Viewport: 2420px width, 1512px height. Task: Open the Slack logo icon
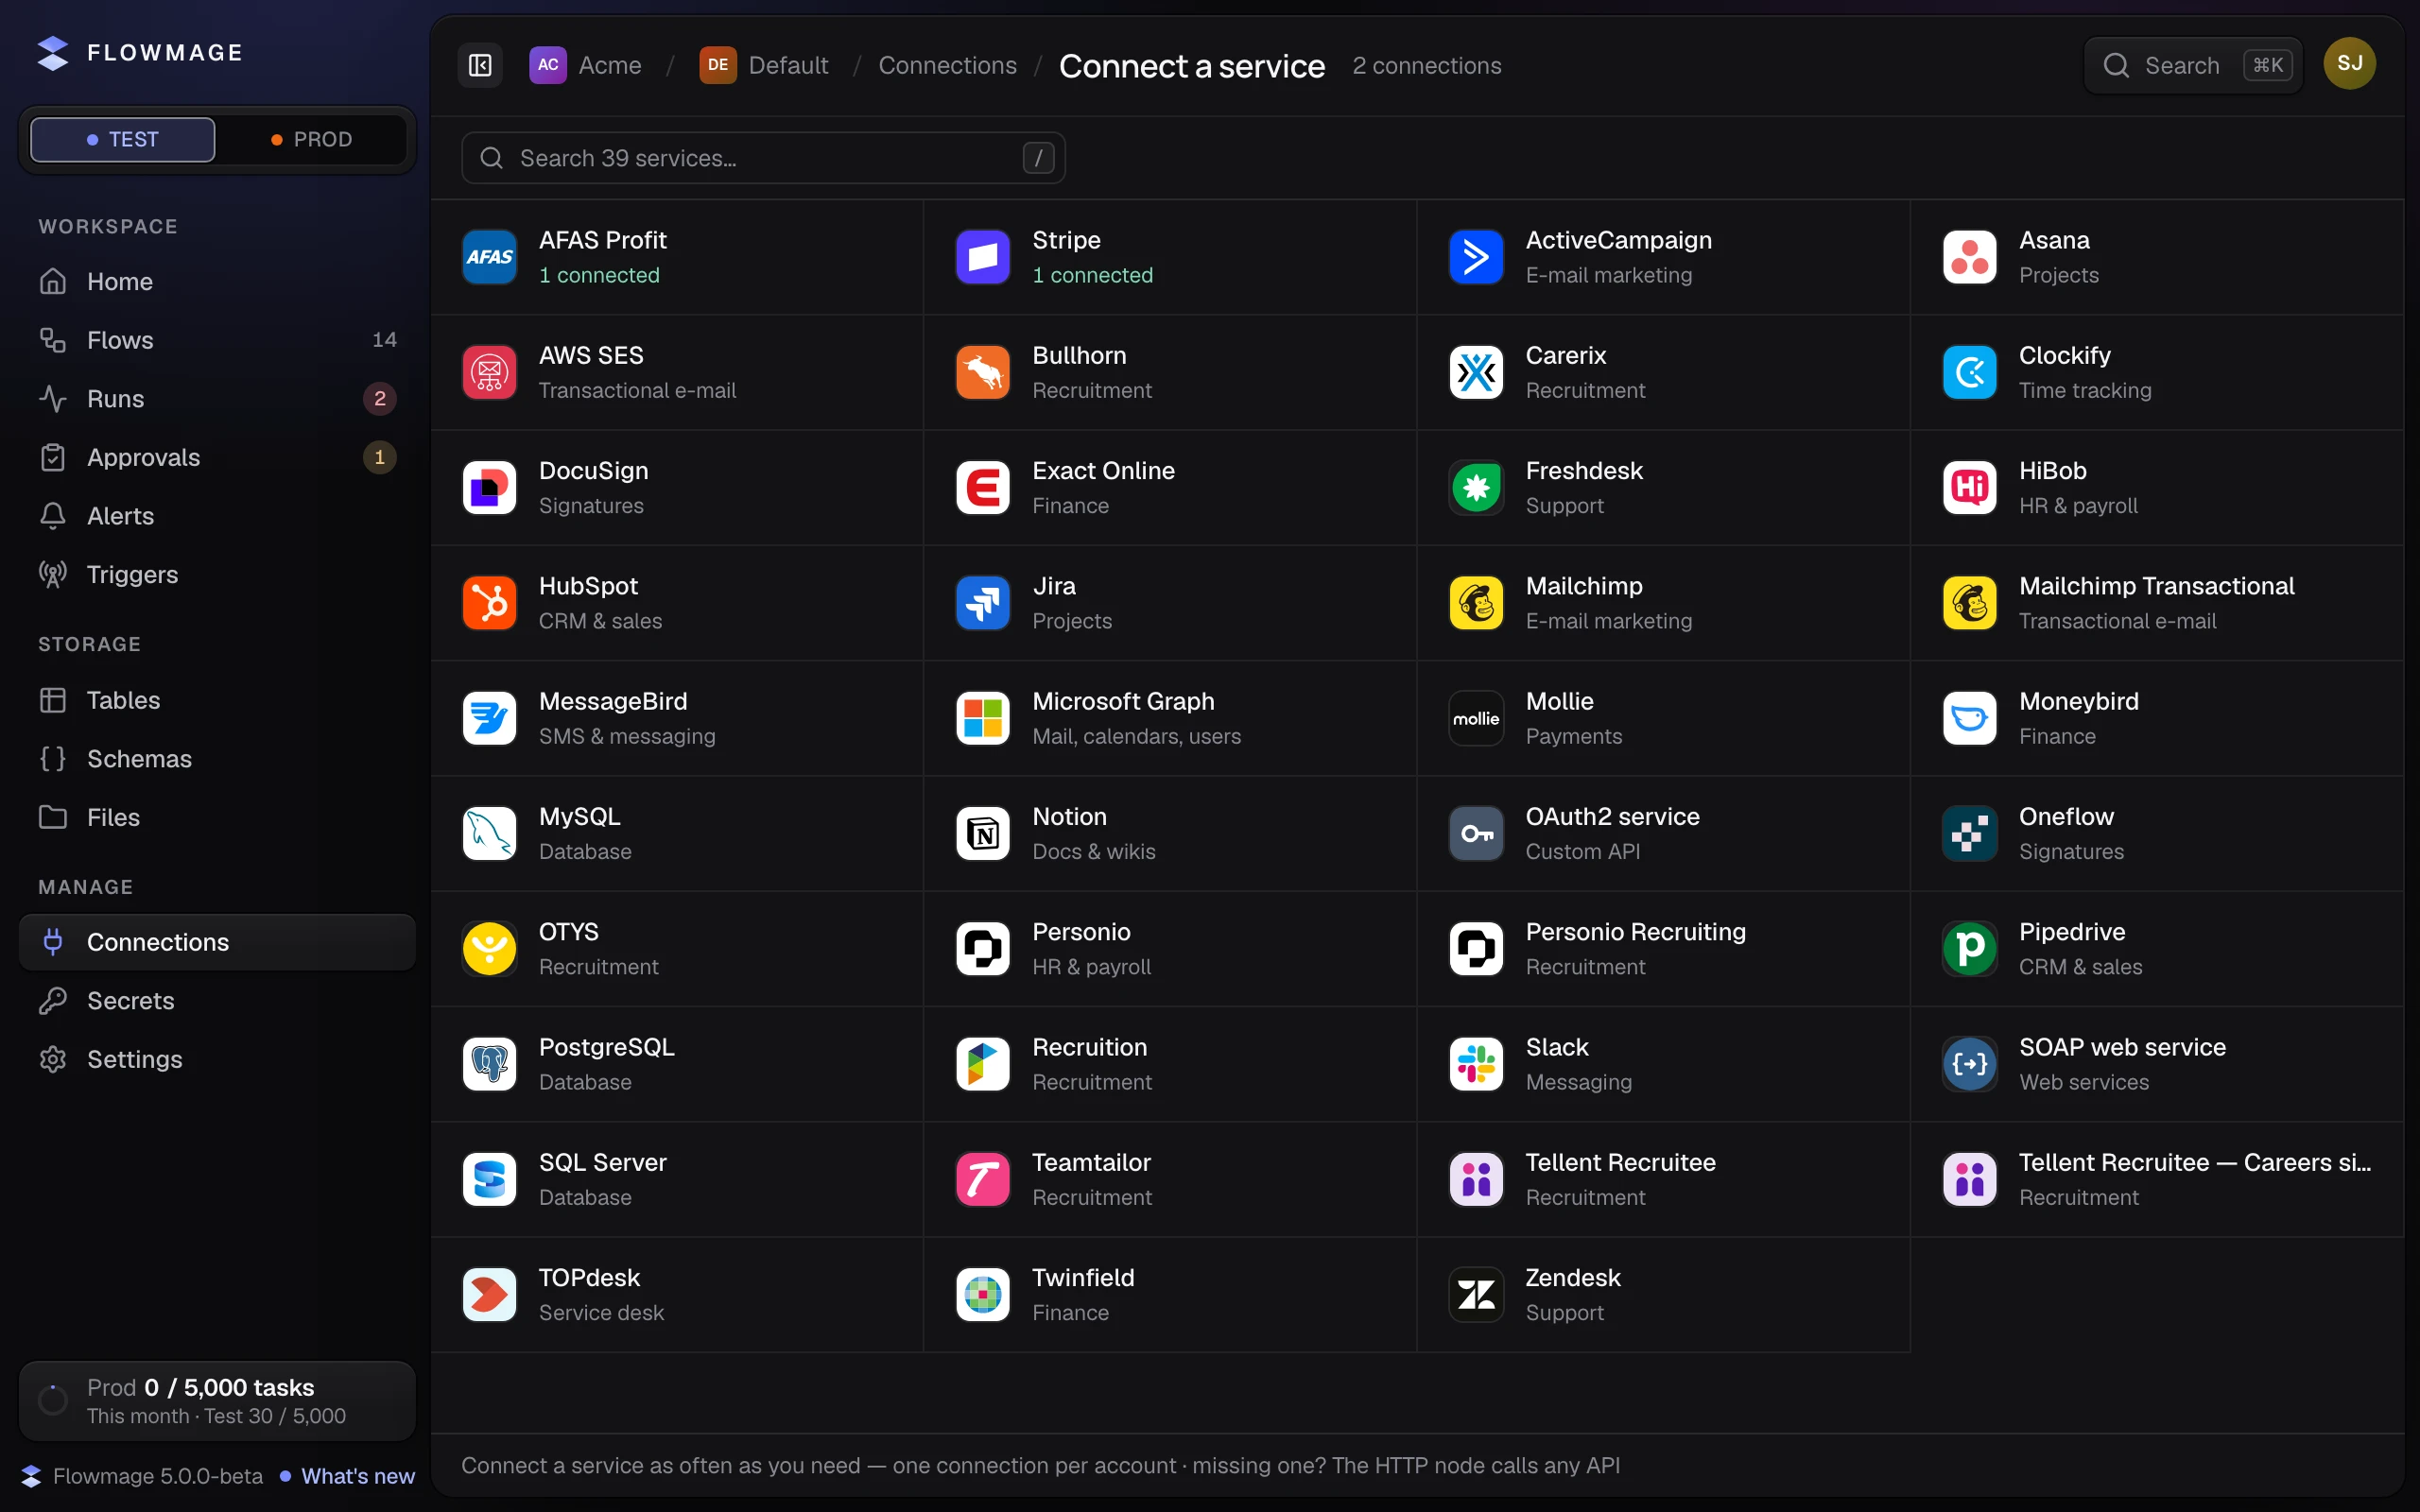(1476, 1064)
